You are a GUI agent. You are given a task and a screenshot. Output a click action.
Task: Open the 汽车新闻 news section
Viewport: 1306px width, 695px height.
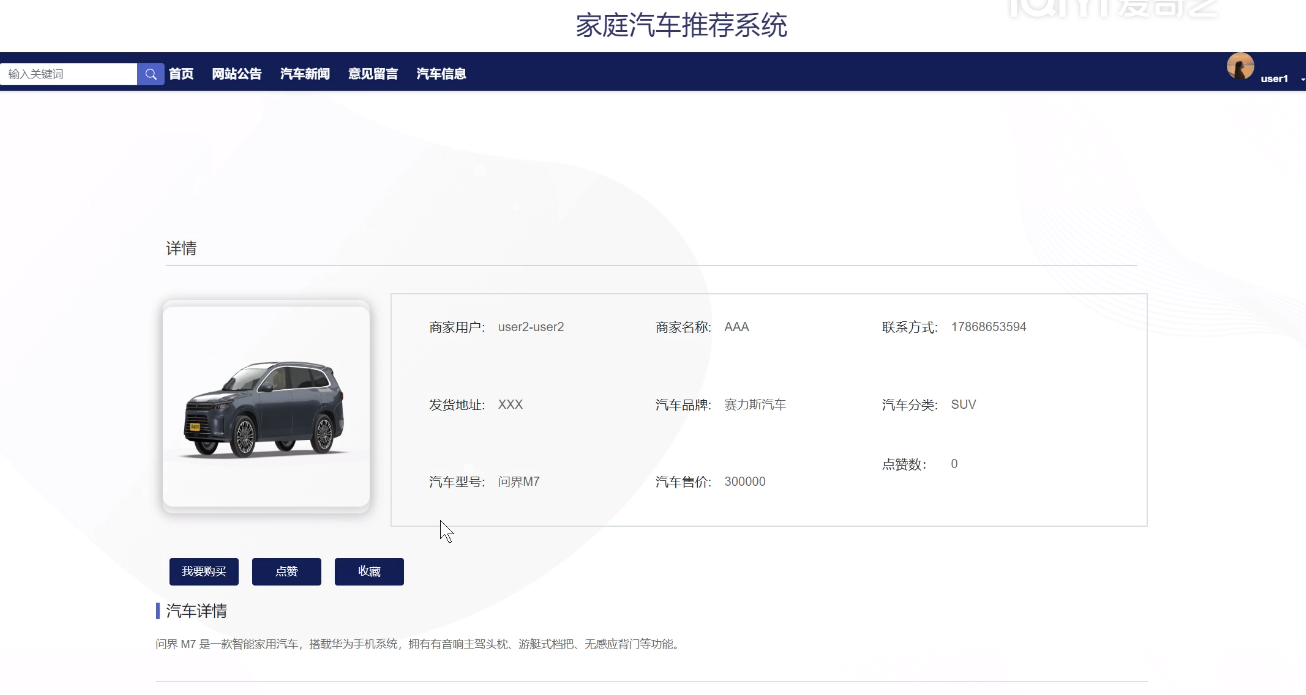[305, 74]
